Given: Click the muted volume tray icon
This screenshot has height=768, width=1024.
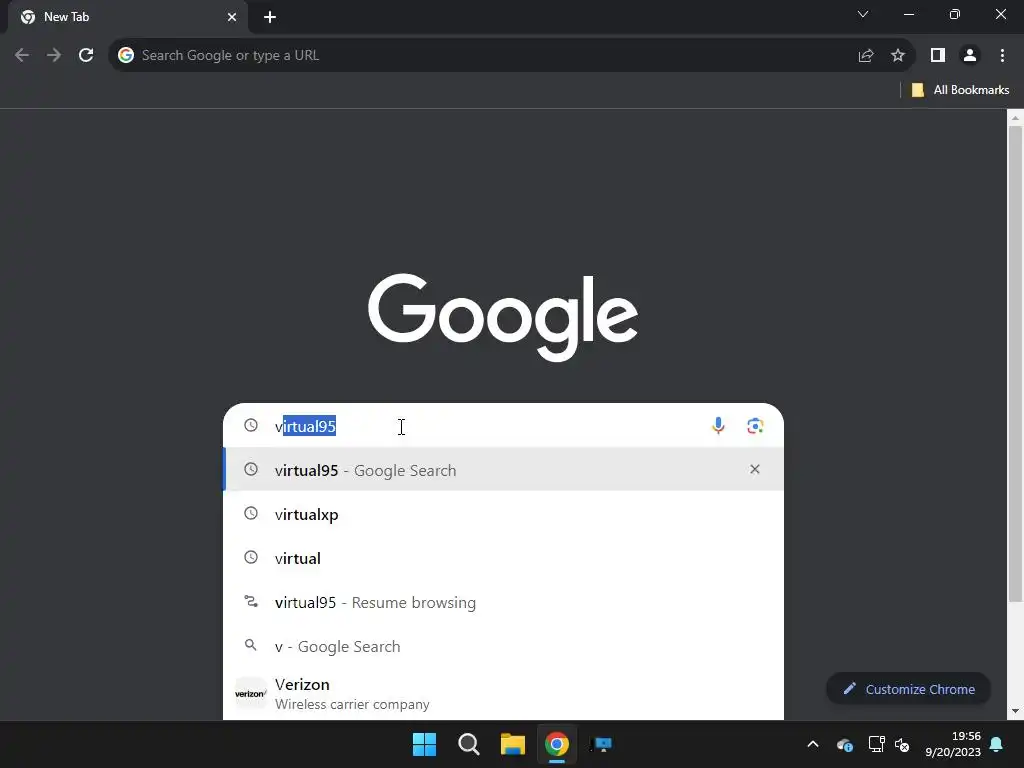Looking at the screenshot, I should coord(902,744).
